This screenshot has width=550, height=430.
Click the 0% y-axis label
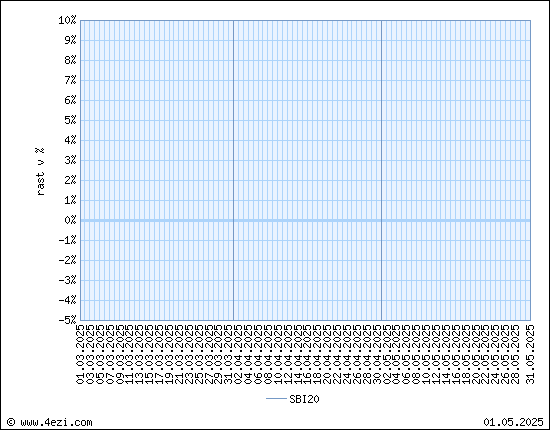70,220
